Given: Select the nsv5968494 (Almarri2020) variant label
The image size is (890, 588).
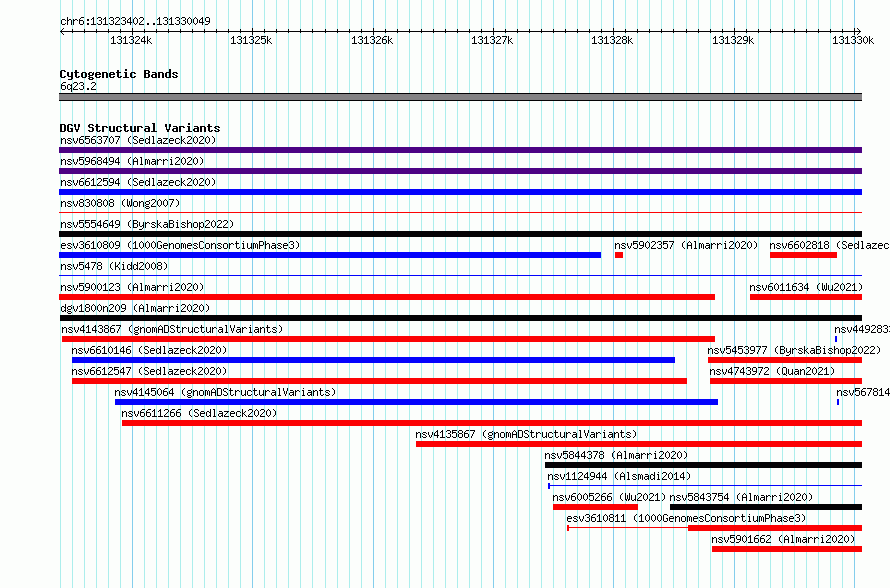Looking at the screenshot, I should [132, 161].
